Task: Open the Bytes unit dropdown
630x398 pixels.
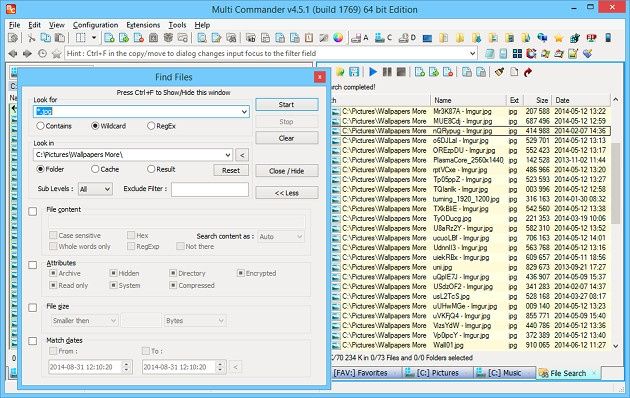Action: click(195, 320)
